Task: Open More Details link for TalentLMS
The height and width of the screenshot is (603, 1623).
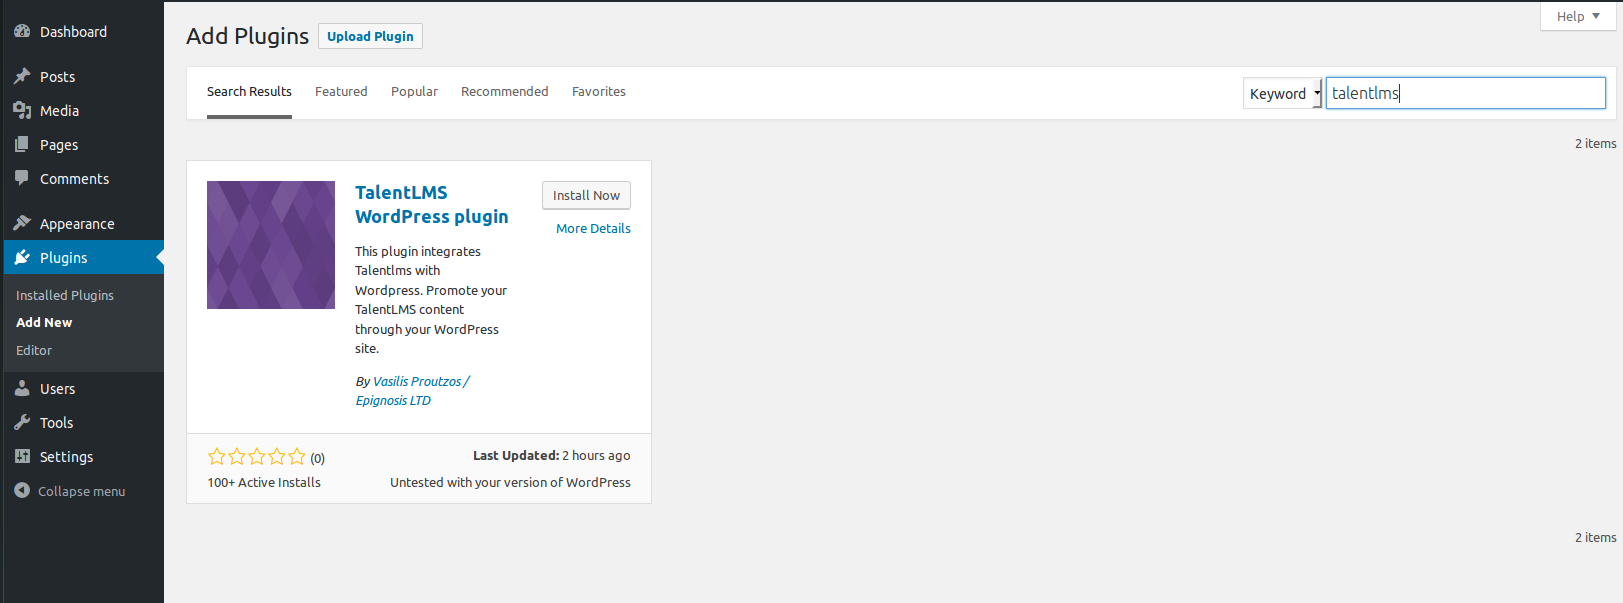Action: [x=593, y=229]
